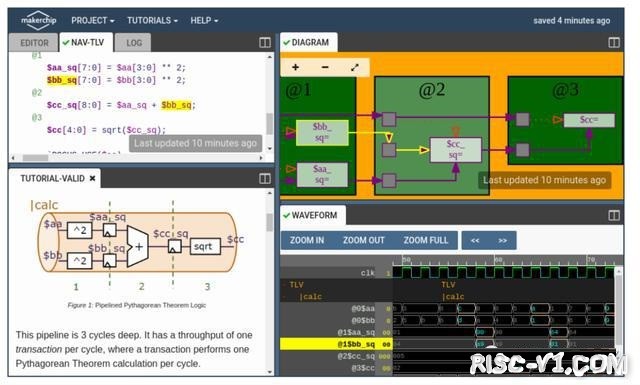The image size is (640, 385).
Task: Open the PROJECT menu
Action: click(93, 20)
